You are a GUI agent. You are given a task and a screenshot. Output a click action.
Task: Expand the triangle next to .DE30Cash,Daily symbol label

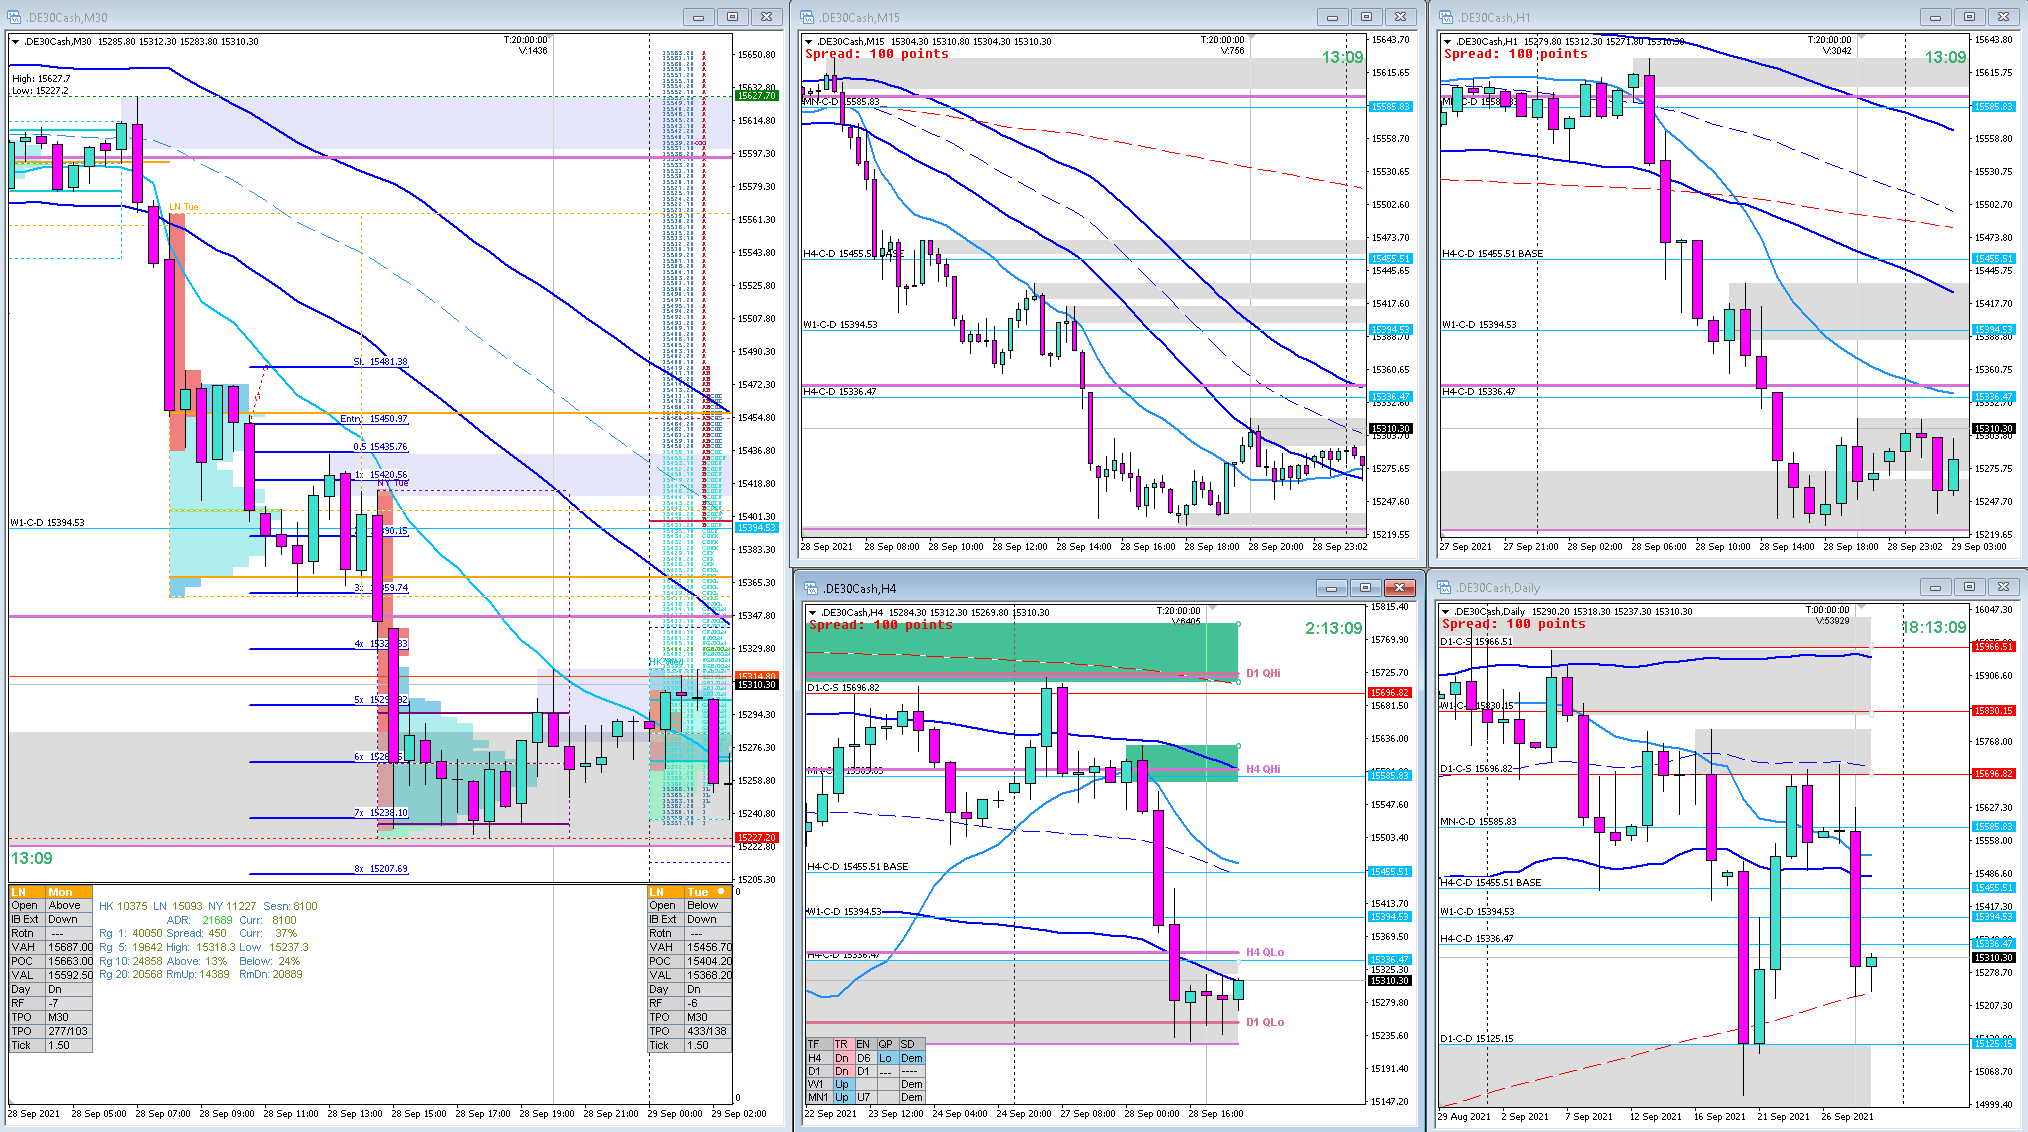(1446, 611)
